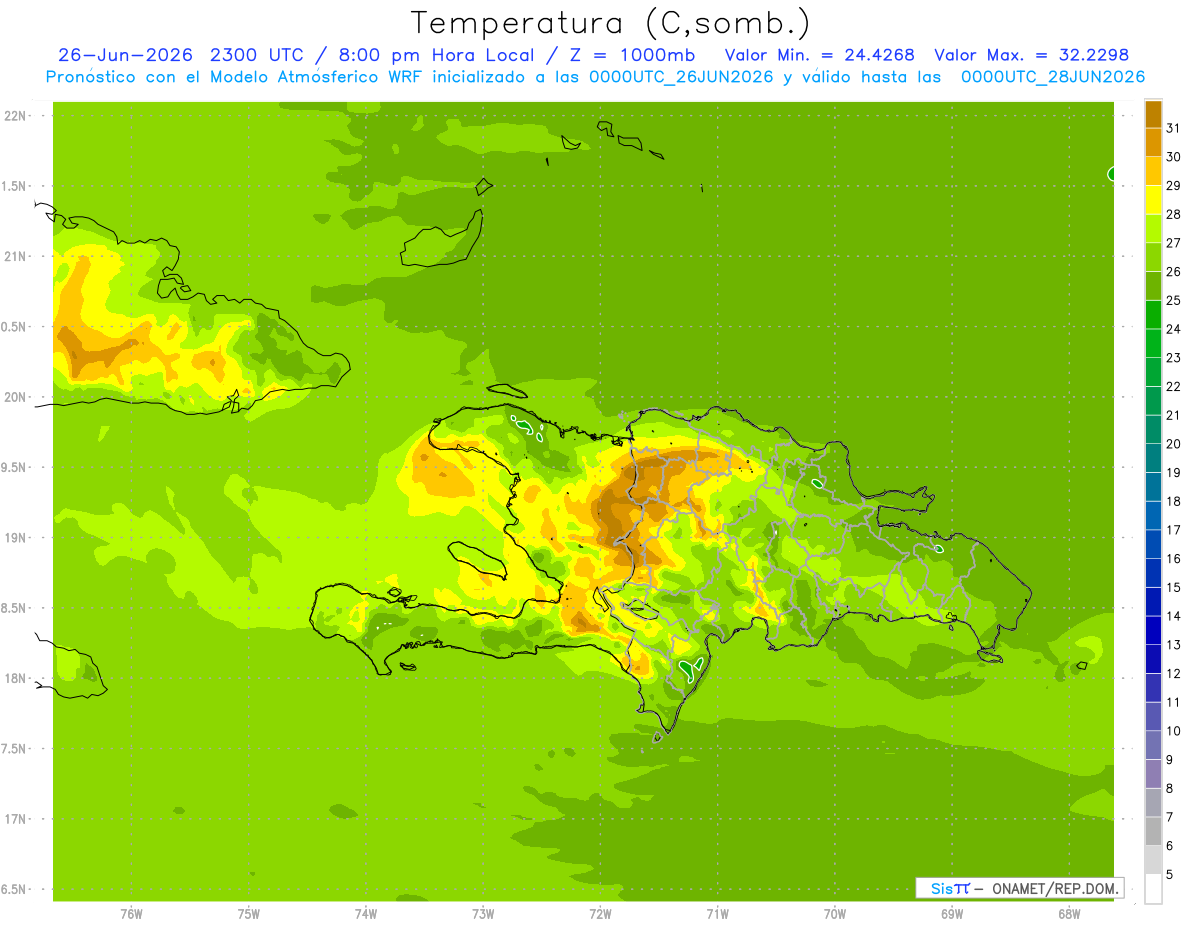Click the amber swatch between 29 and 30
This screenshot has width=1200, height=927.
click(x=1153, y=171)
